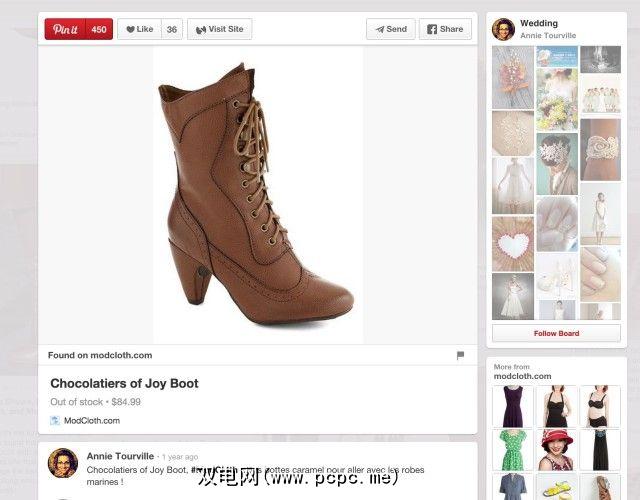Like this pin with the heart icon
Screen dimensions: 640x500
140,29
